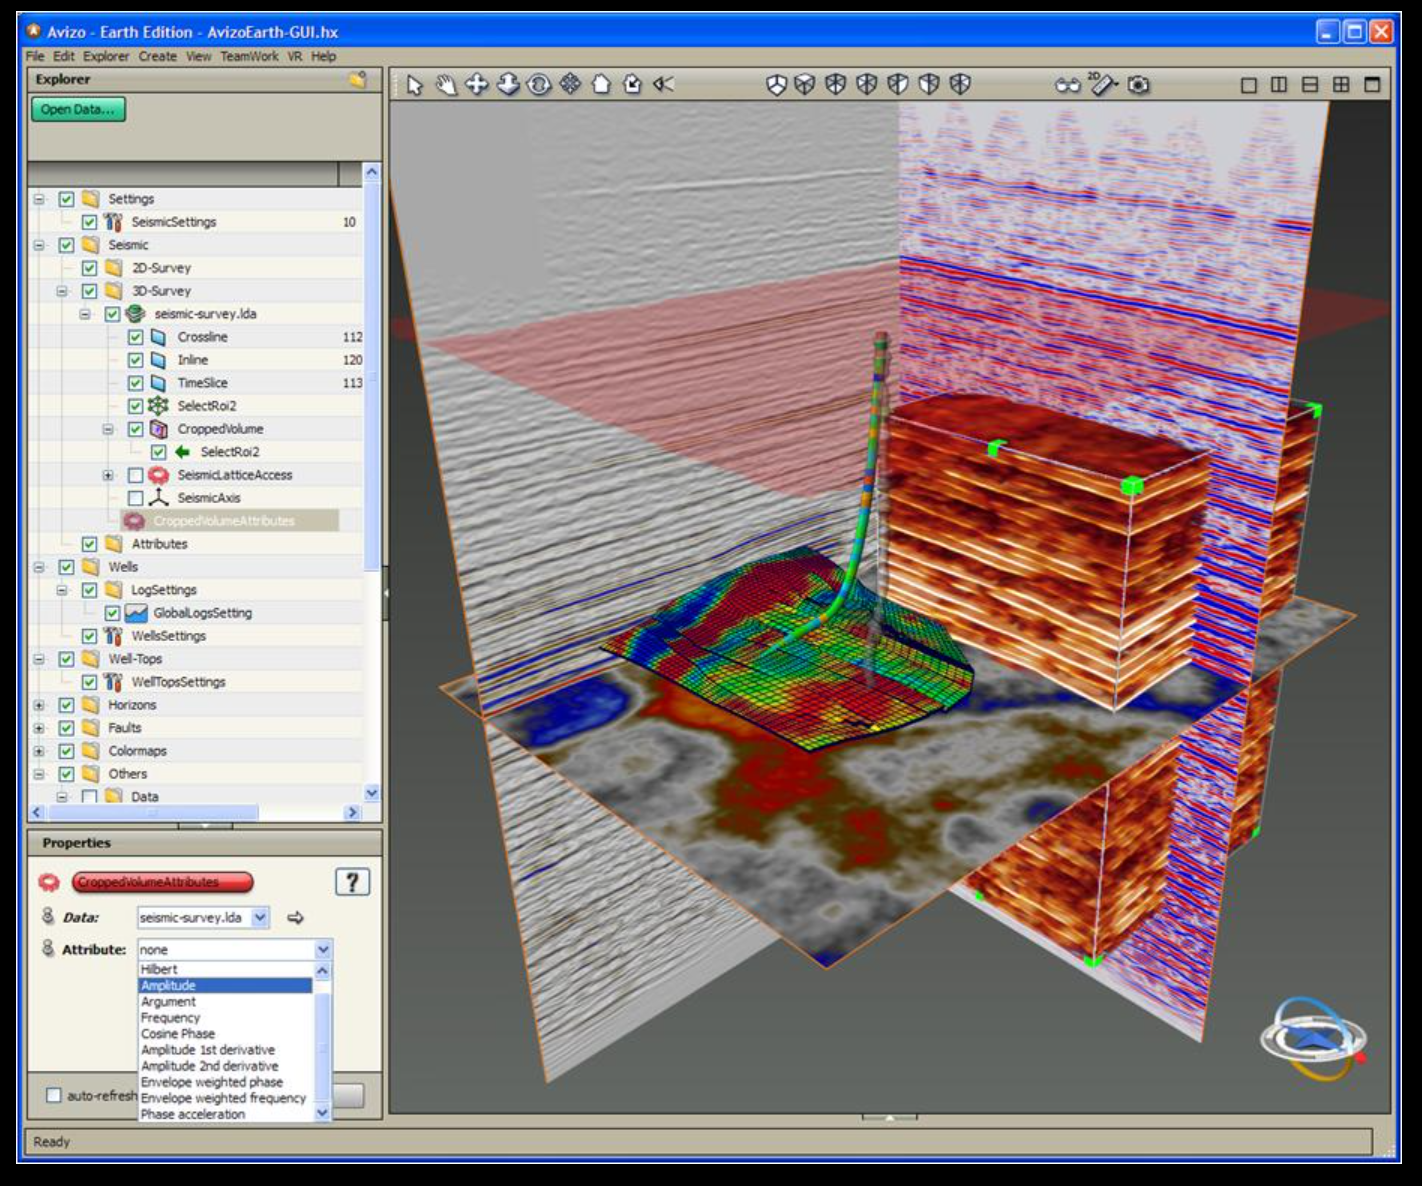The height and width of the screenshot is (1186, 1422).
Task: Open the 2D measuring ruler tool
Action: [1103, 84]
